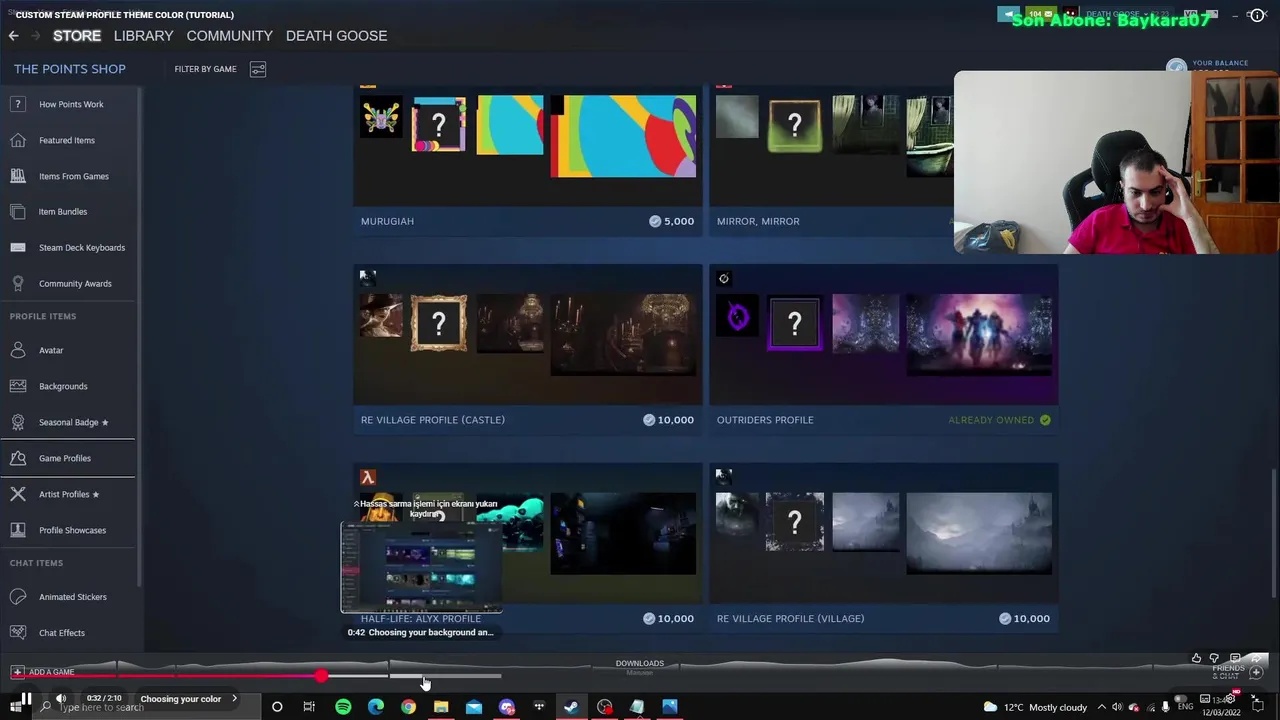The width and height of the screenshot is (1280, 720).
Task: Open RE Village Profile (Castle) card
Action: tap(528, 350)
